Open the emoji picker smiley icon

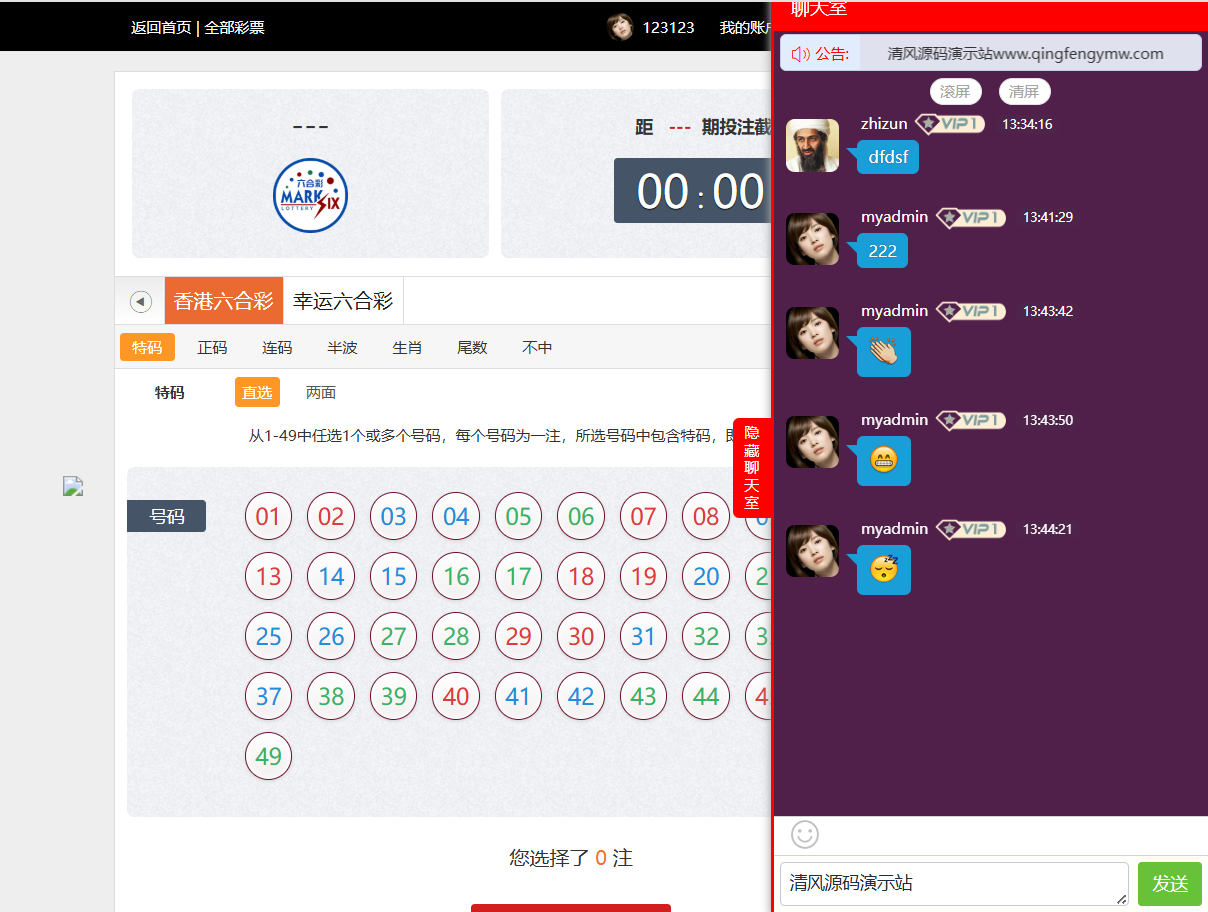pos(805,834)
